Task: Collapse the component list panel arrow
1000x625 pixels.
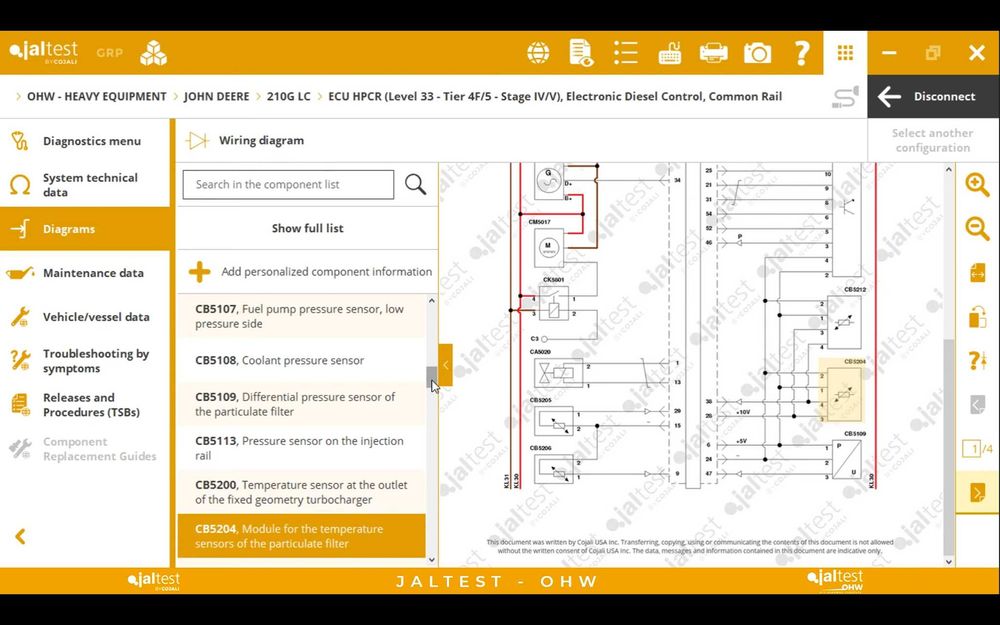Action: [x=446, y=365]
